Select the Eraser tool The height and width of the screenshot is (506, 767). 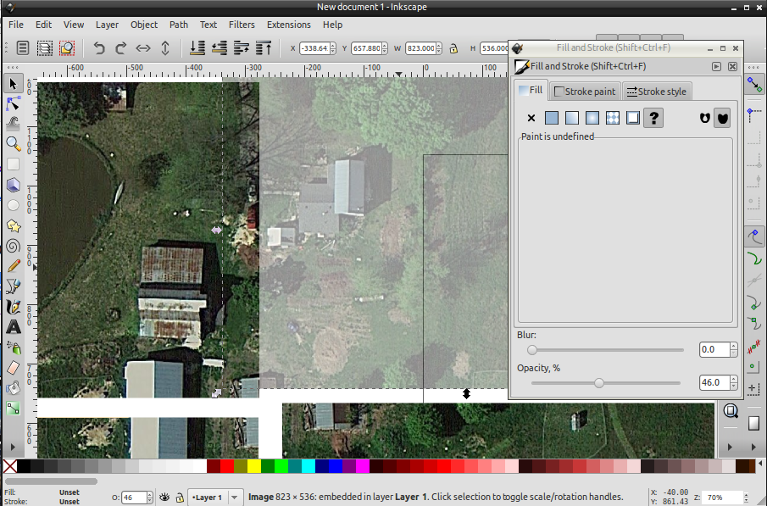click(13, 368)
